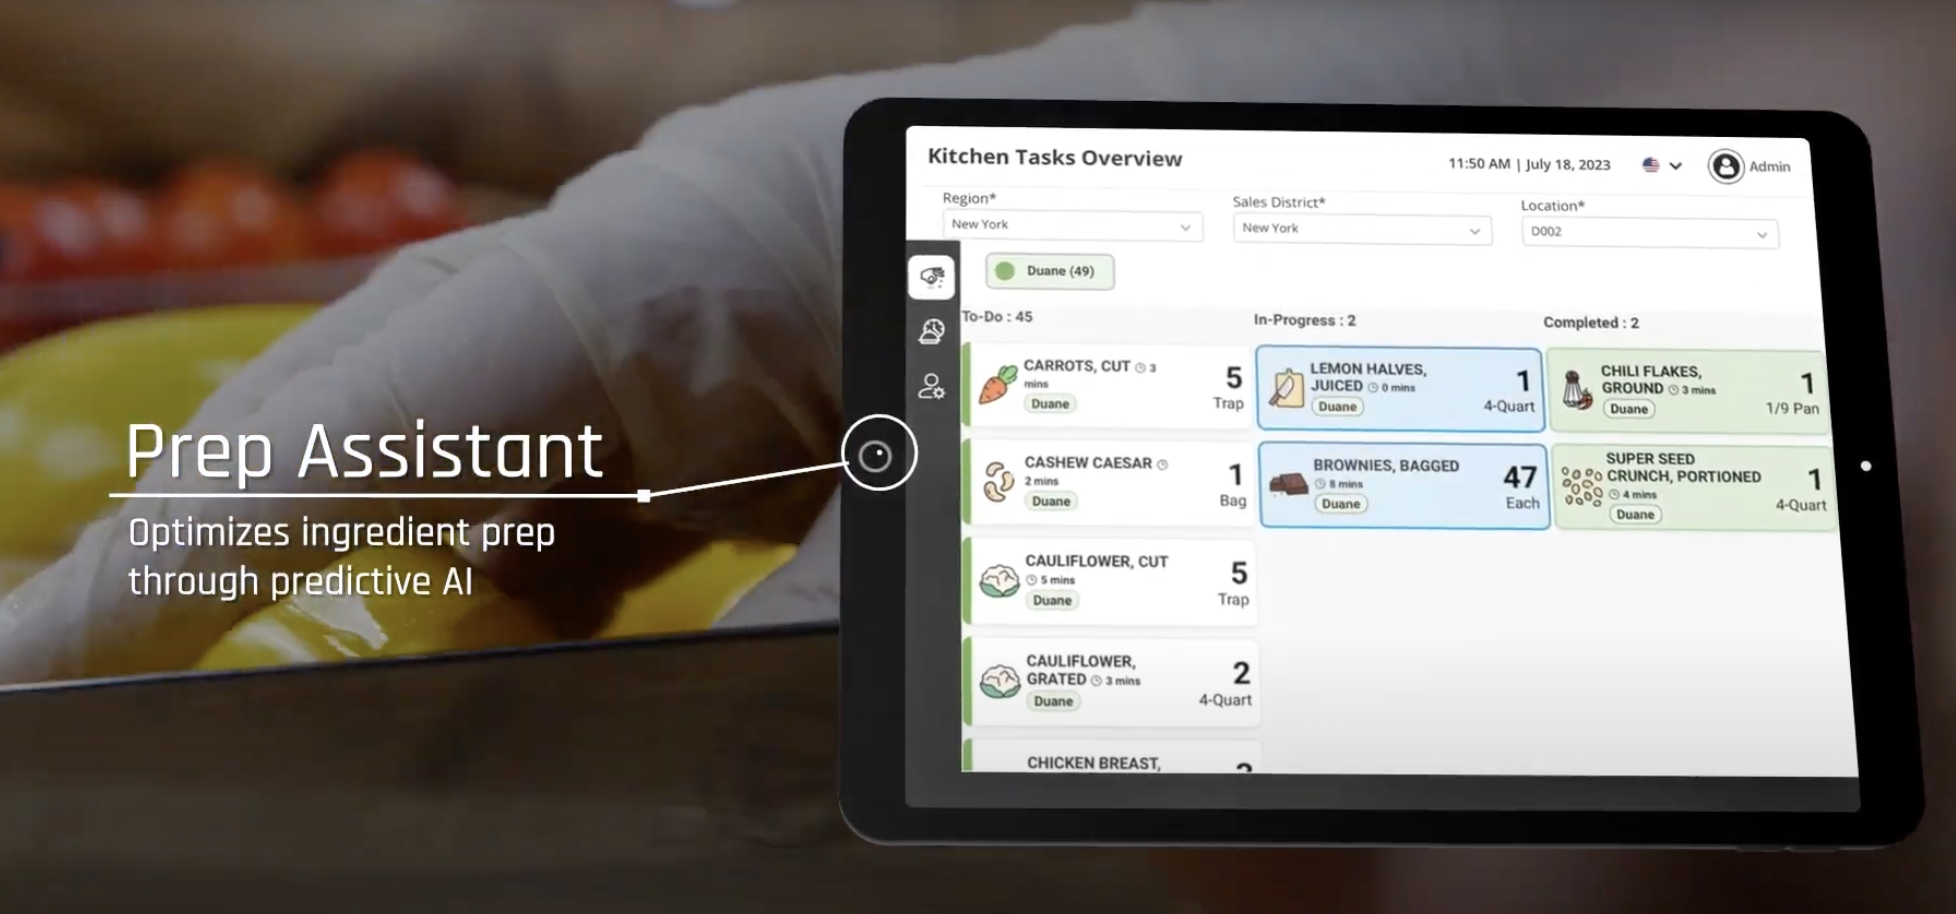The height and width of the screenshot is (914, 1956).
Task: Click the chef hat sidebar icon
Action: pyautogui.click(x=932, y=332)
